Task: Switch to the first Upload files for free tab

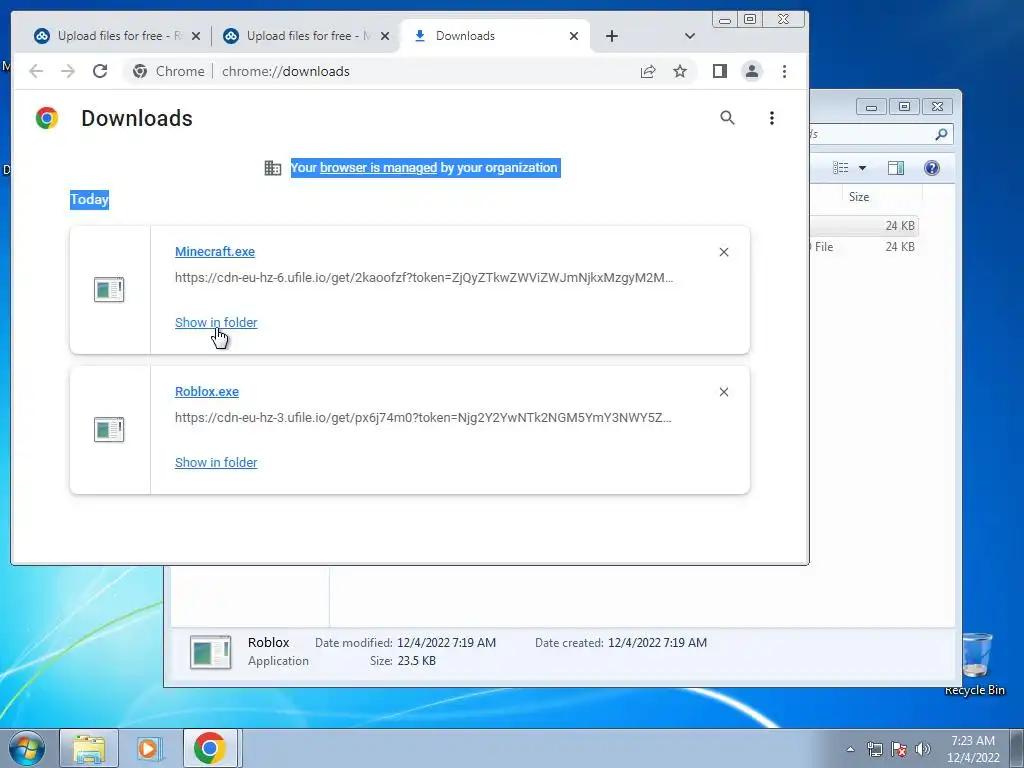Action: pos(118,36)
